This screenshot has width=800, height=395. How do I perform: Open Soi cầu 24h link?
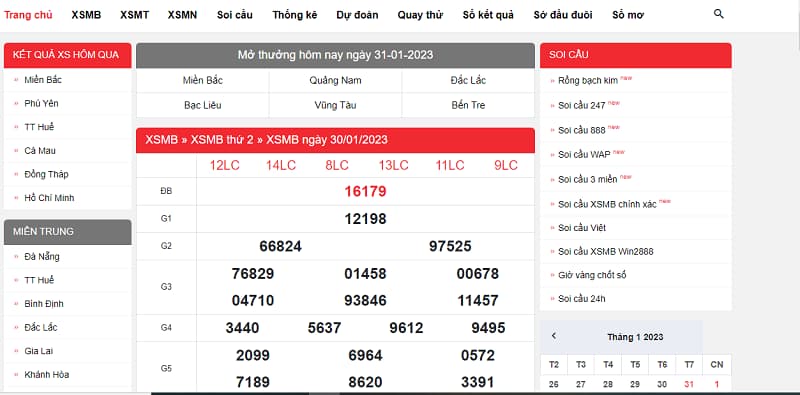(x=582, y=299)
